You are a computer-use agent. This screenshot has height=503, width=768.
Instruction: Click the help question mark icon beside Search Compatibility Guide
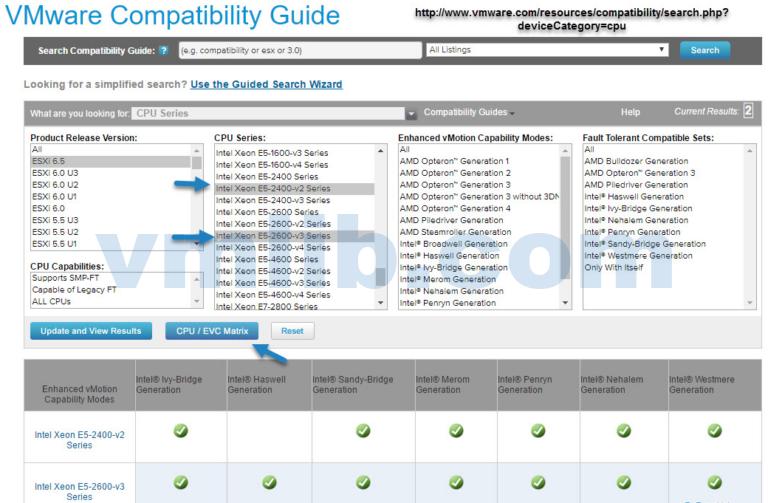(163, 50)
